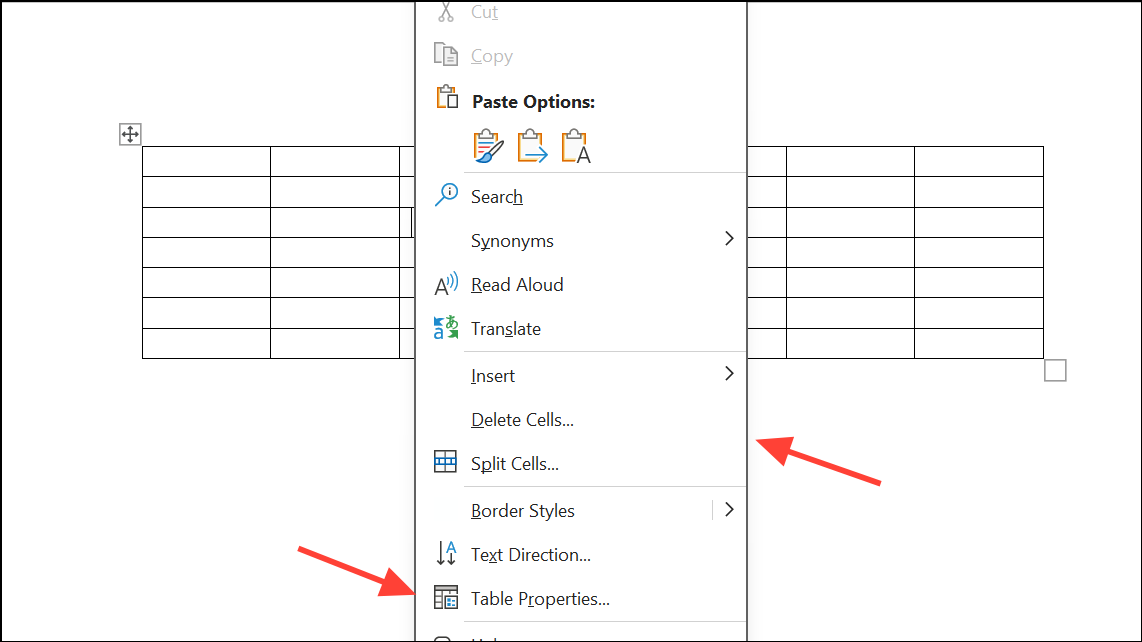Image resolution: width=1142 pixels, height=642 pixels.
Task: Select the Text Direction arrows icon
Action: 446,553
